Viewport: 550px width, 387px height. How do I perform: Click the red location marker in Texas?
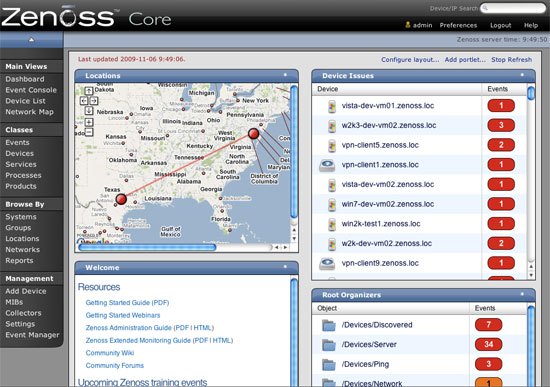click(x=121, y=199)
